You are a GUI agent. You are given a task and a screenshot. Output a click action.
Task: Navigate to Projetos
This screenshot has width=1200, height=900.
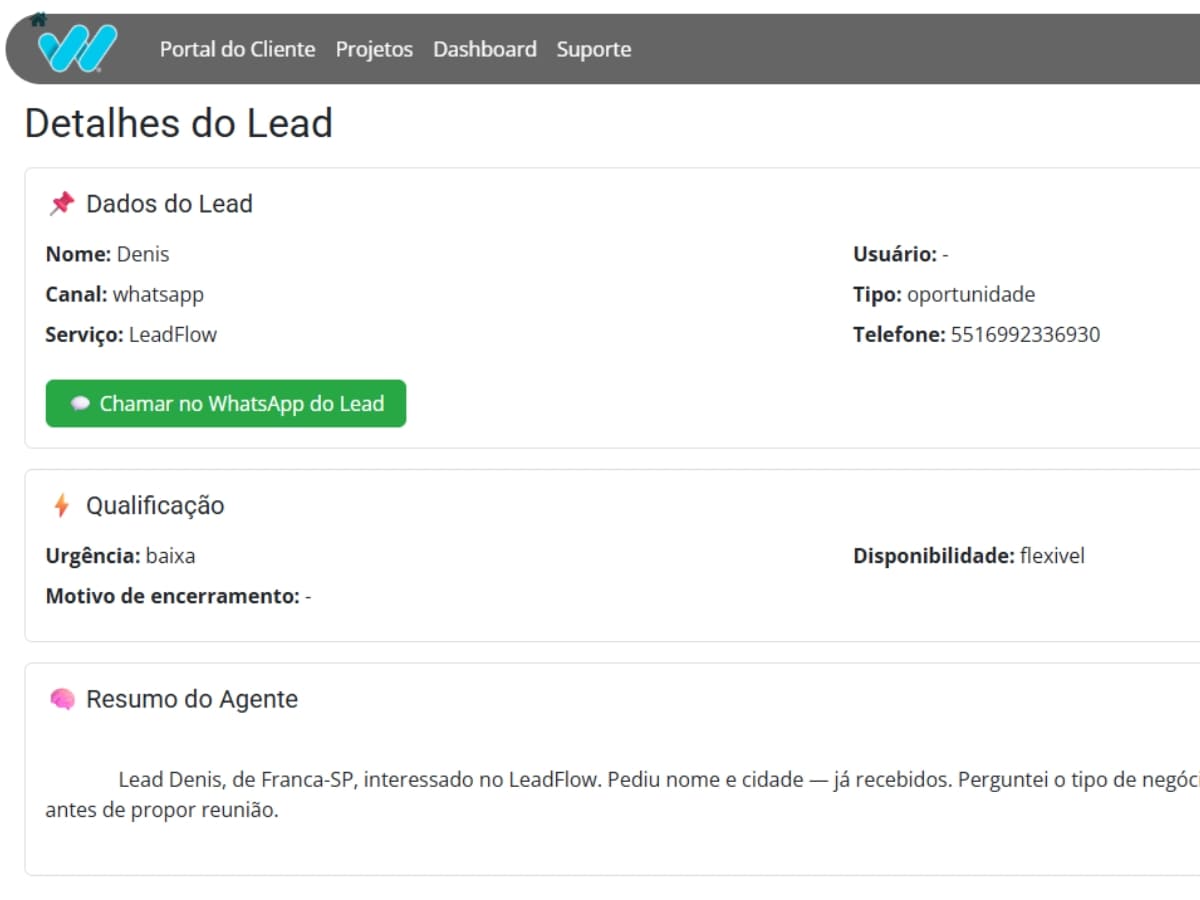(x=374, y=49)
